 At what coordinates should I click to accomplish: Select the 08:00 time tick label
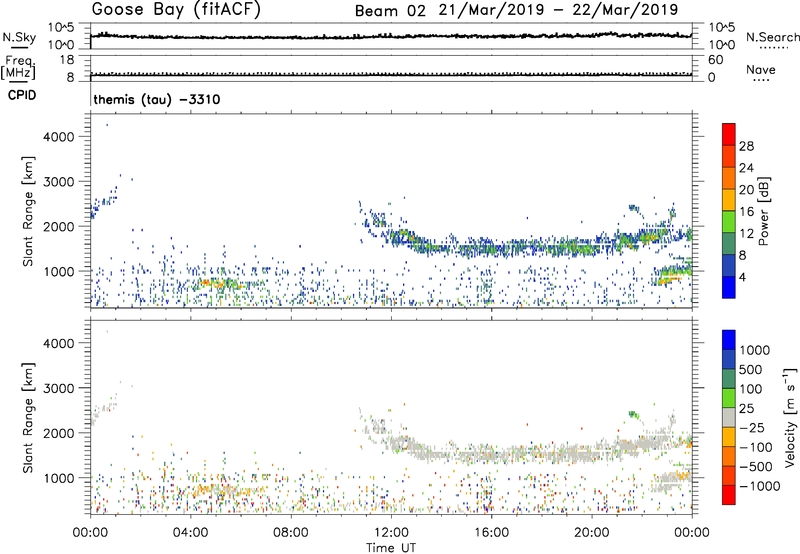pyautogui.click(x=291, y=533)
